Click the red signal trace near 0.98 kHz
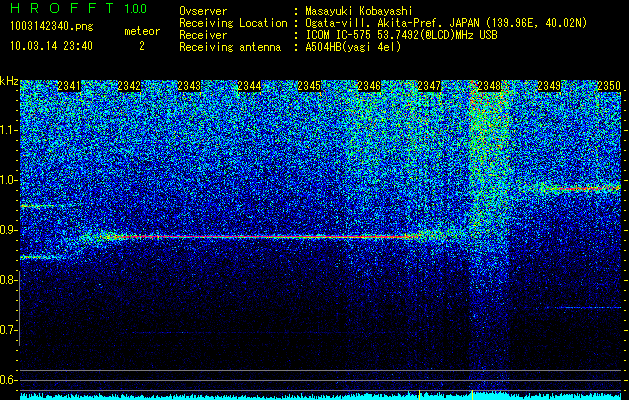Image resolution: width=629 pixels, height=400 pixels. (x=580, y=188)
